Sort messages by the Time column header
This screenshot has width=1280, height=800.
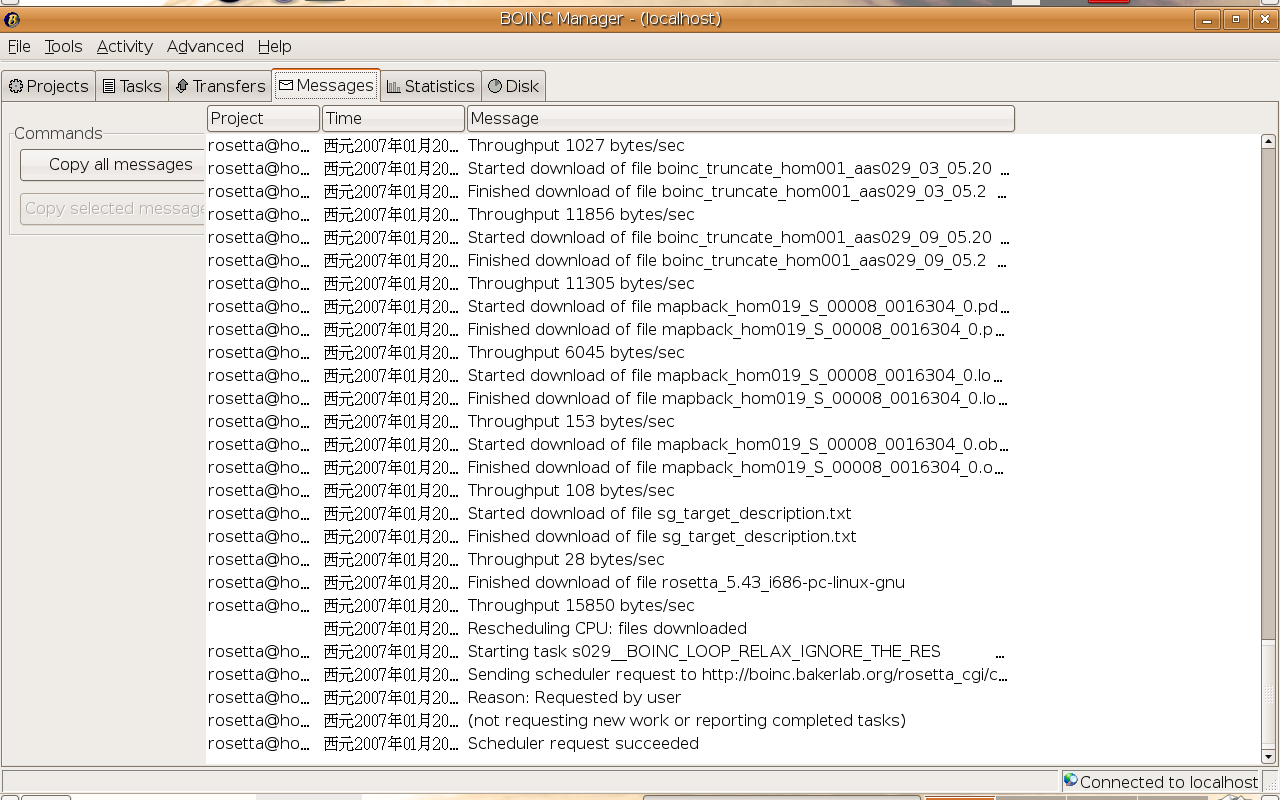coord(393,118)
